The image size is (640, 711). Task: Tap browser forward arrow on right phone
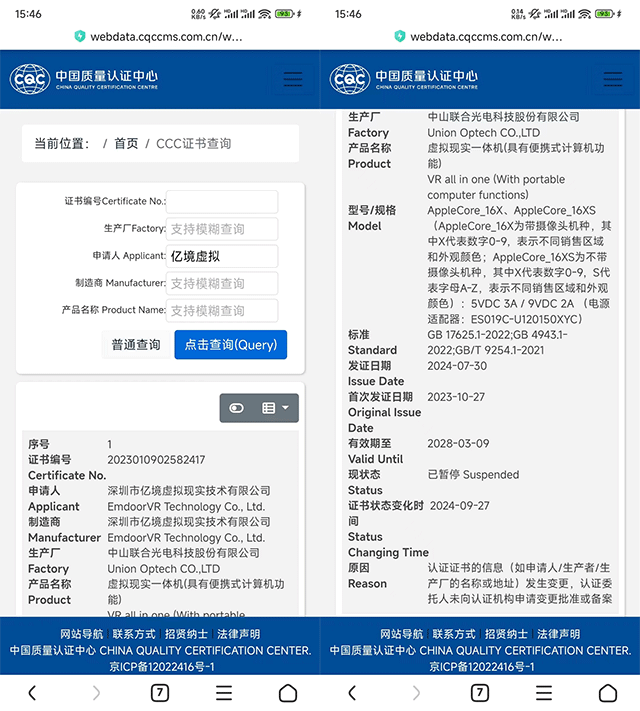tap(416, 693)
